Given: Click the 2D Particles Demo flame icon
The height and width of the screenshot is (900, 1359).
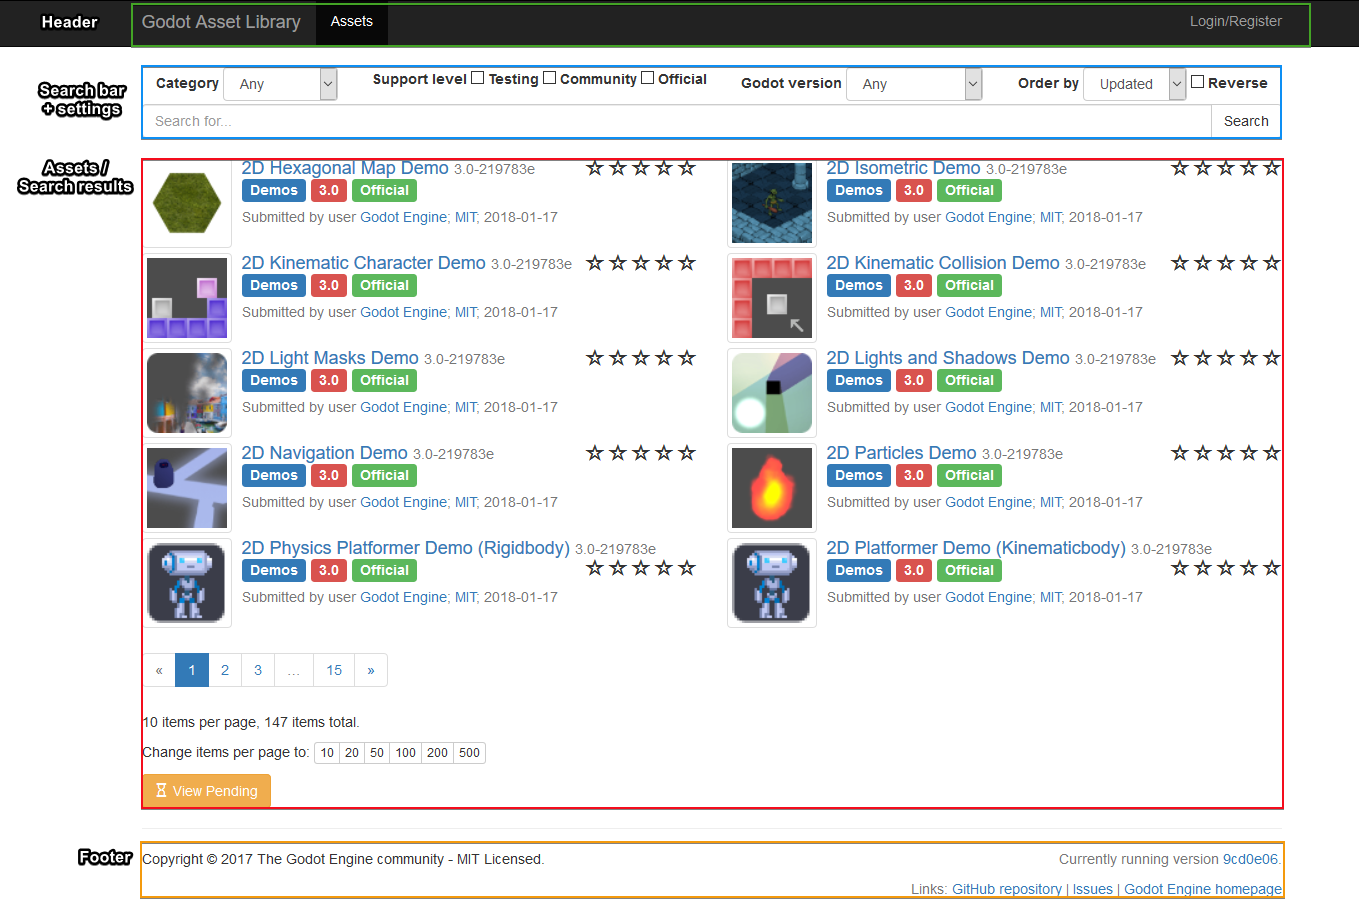Looking at the screenshot, I should pos(771,488).
